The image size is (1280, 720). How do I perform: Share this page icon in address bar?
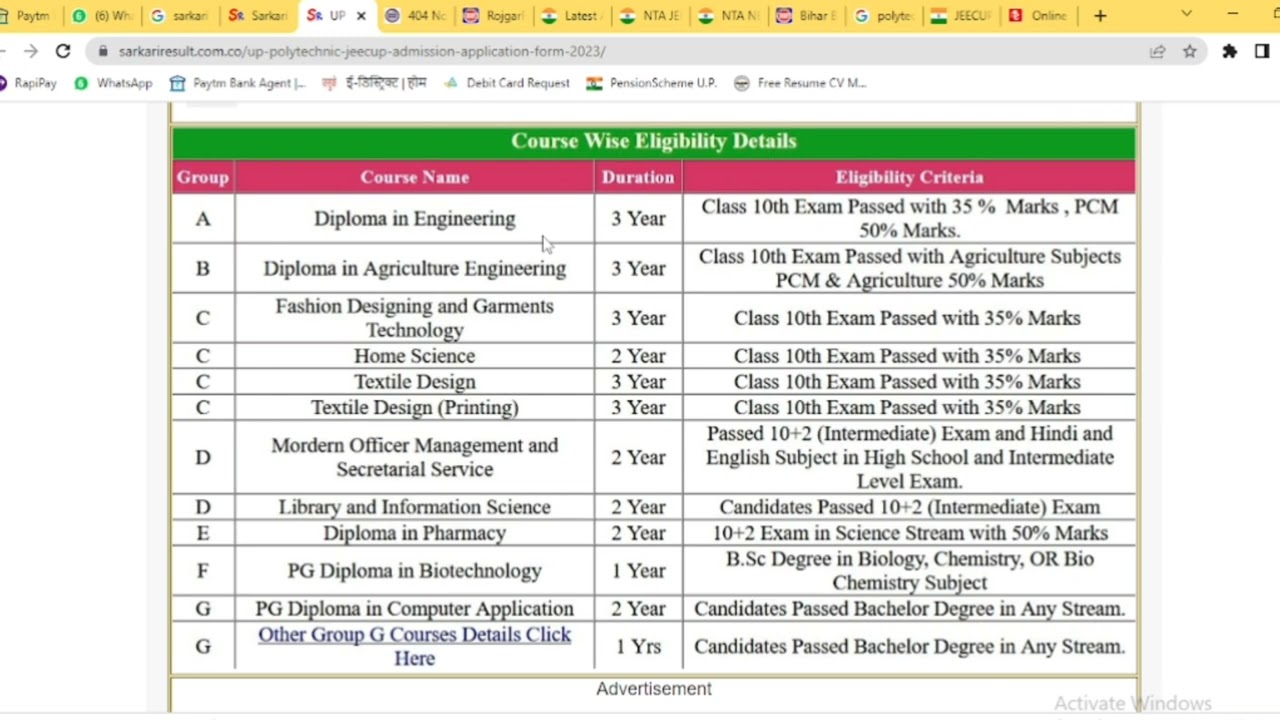coord(1158,51)
